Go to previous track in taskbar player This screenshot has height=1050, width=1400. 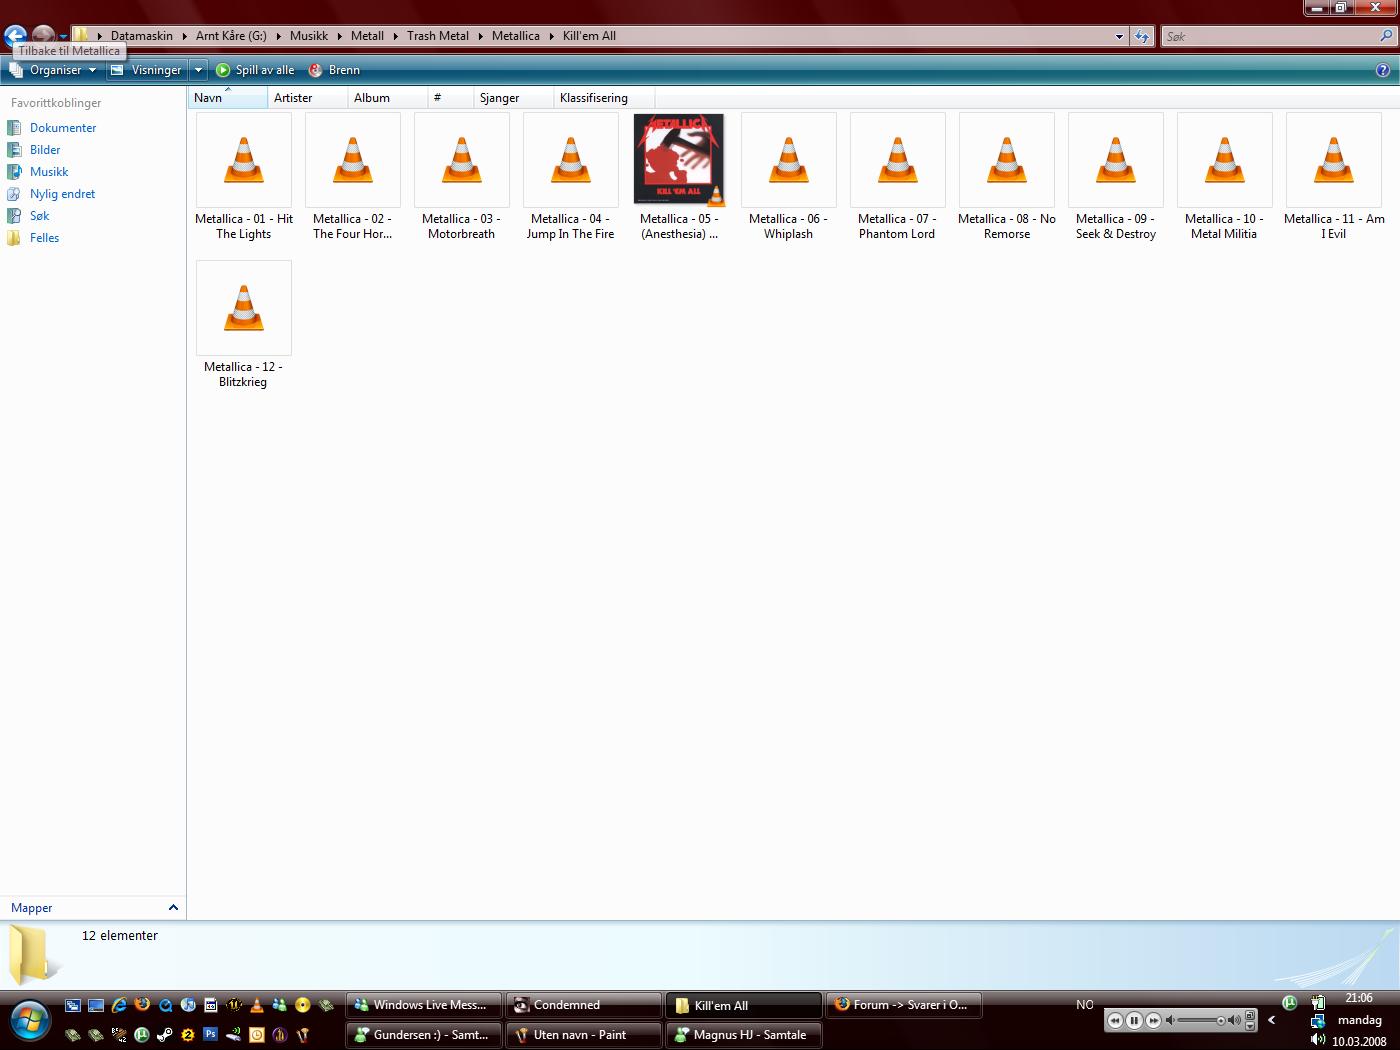click(1115, 1021)
